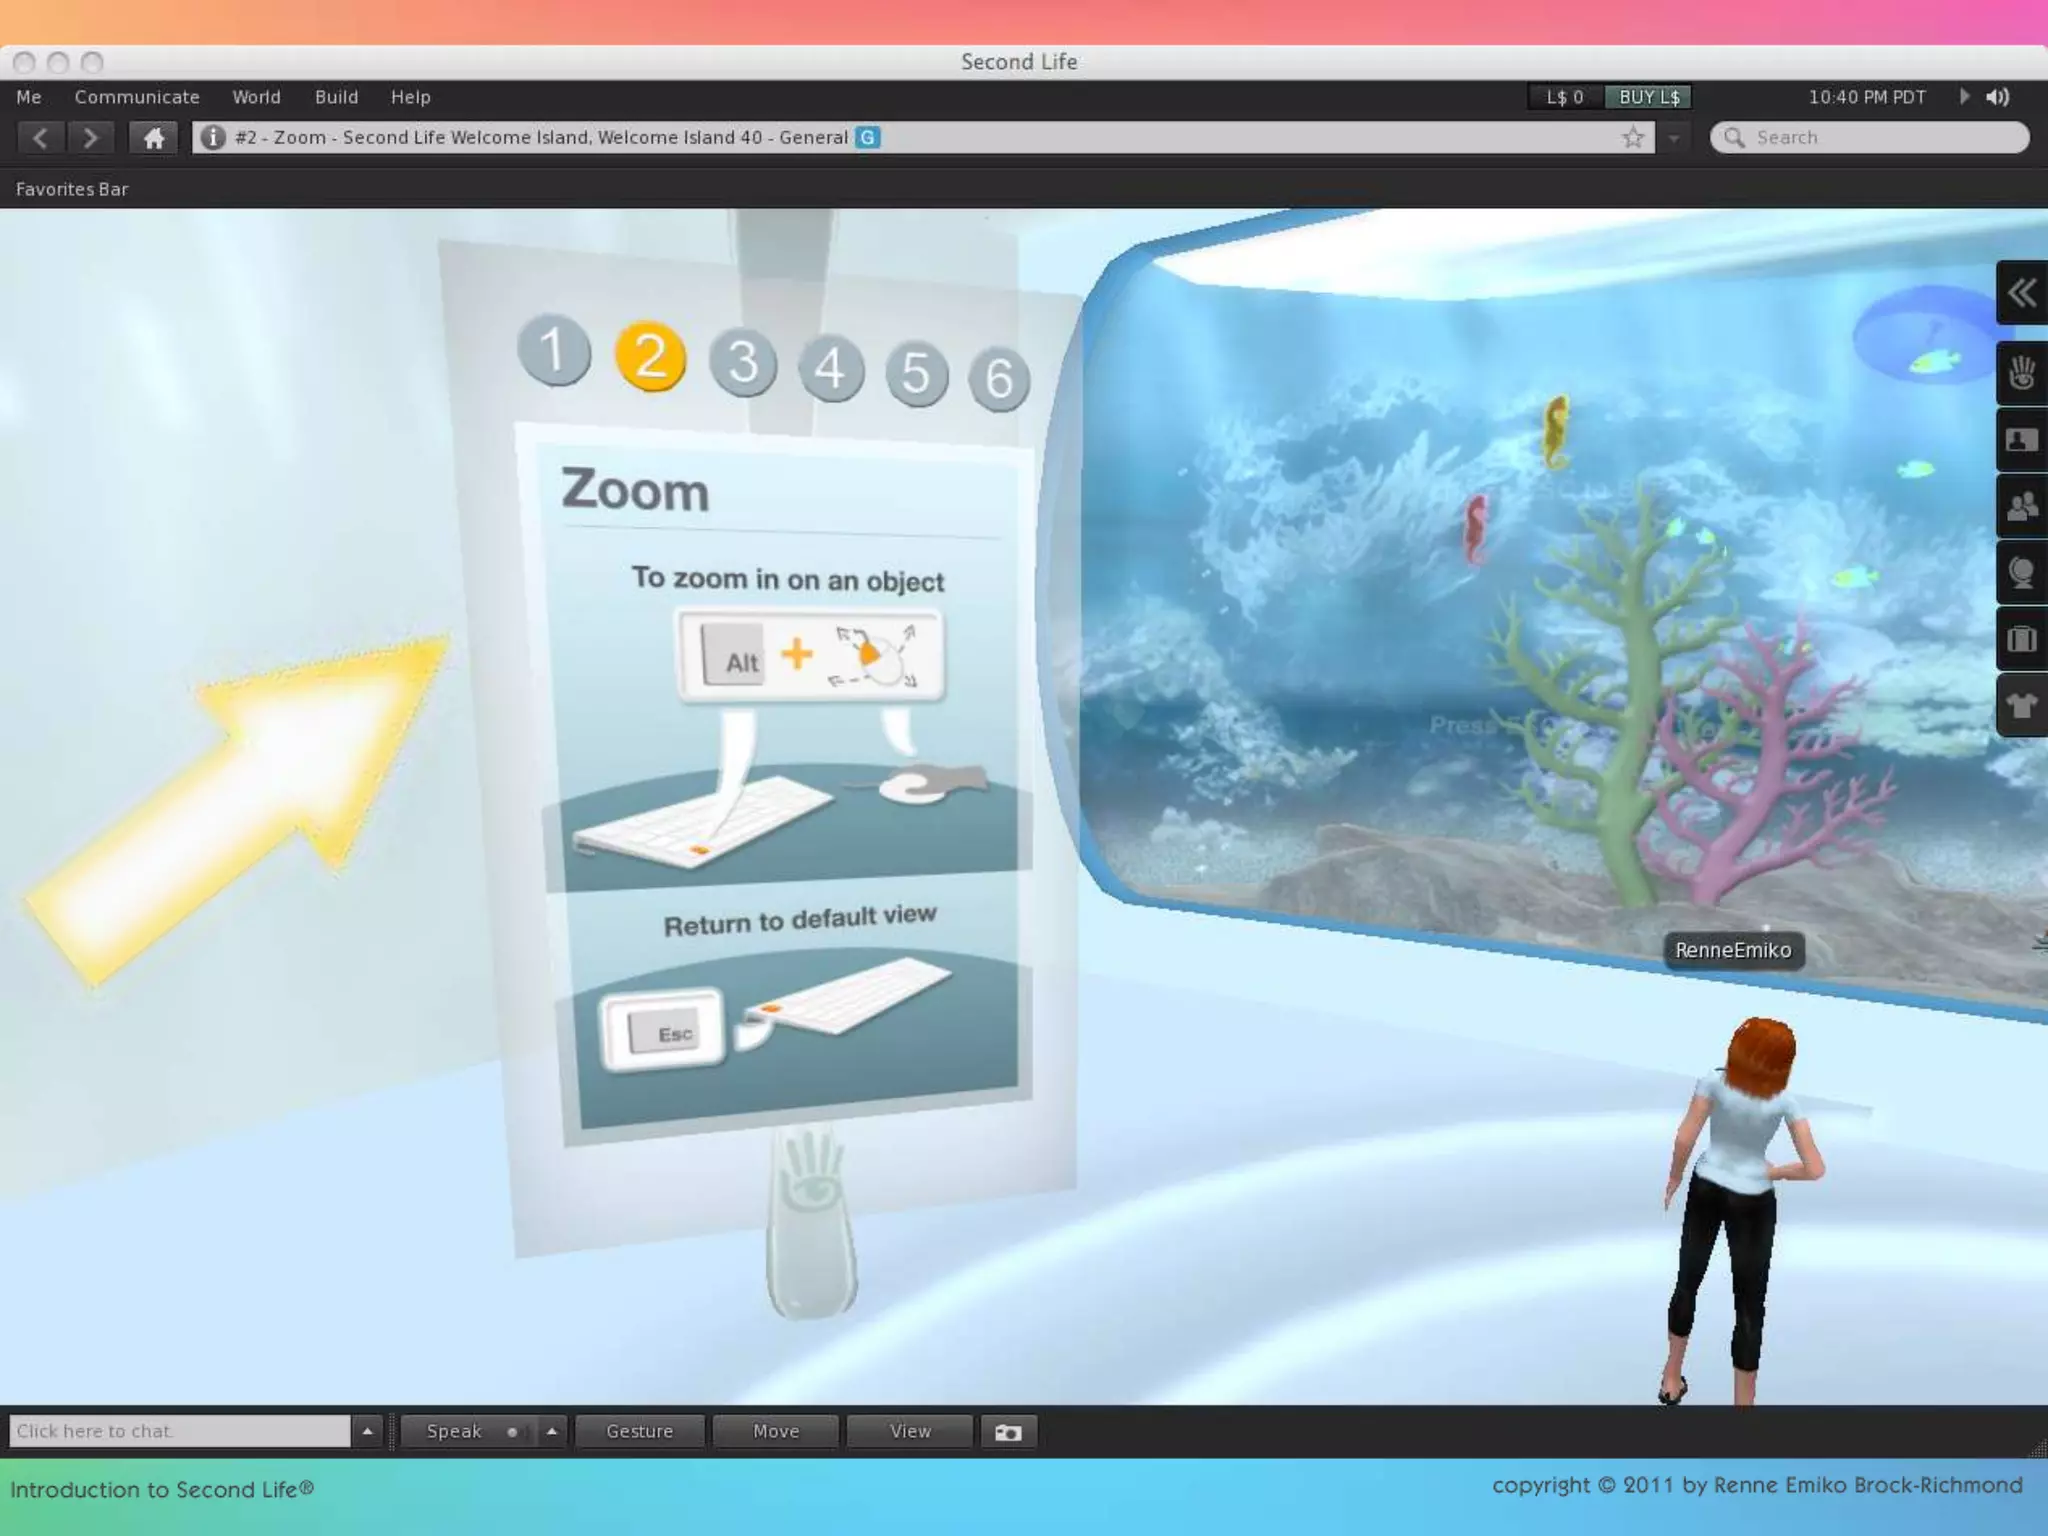2048x1536 pixels.
Task: Click the 'Click here to chat' field
Action: click(x=178, y=1432)
